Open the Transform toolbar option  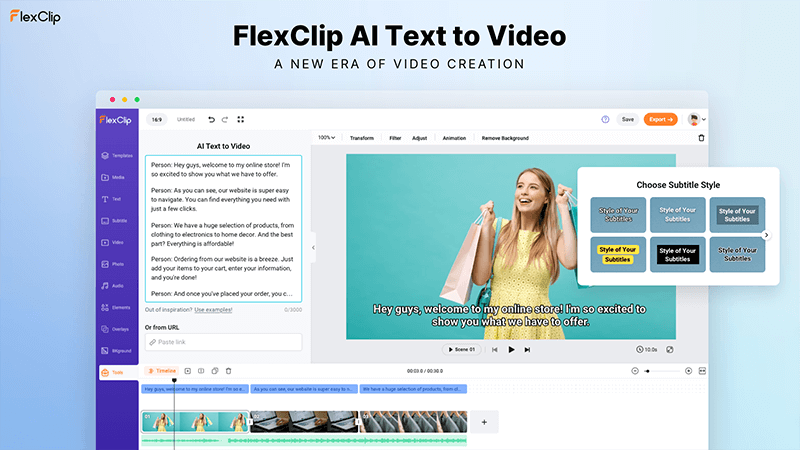(x=361, y=138)
